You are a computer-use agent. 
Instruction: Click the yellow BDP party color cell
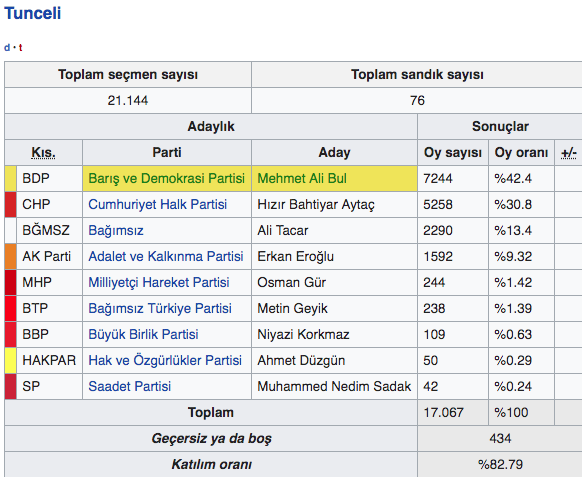pyautogui.click(x=10, y=179)
